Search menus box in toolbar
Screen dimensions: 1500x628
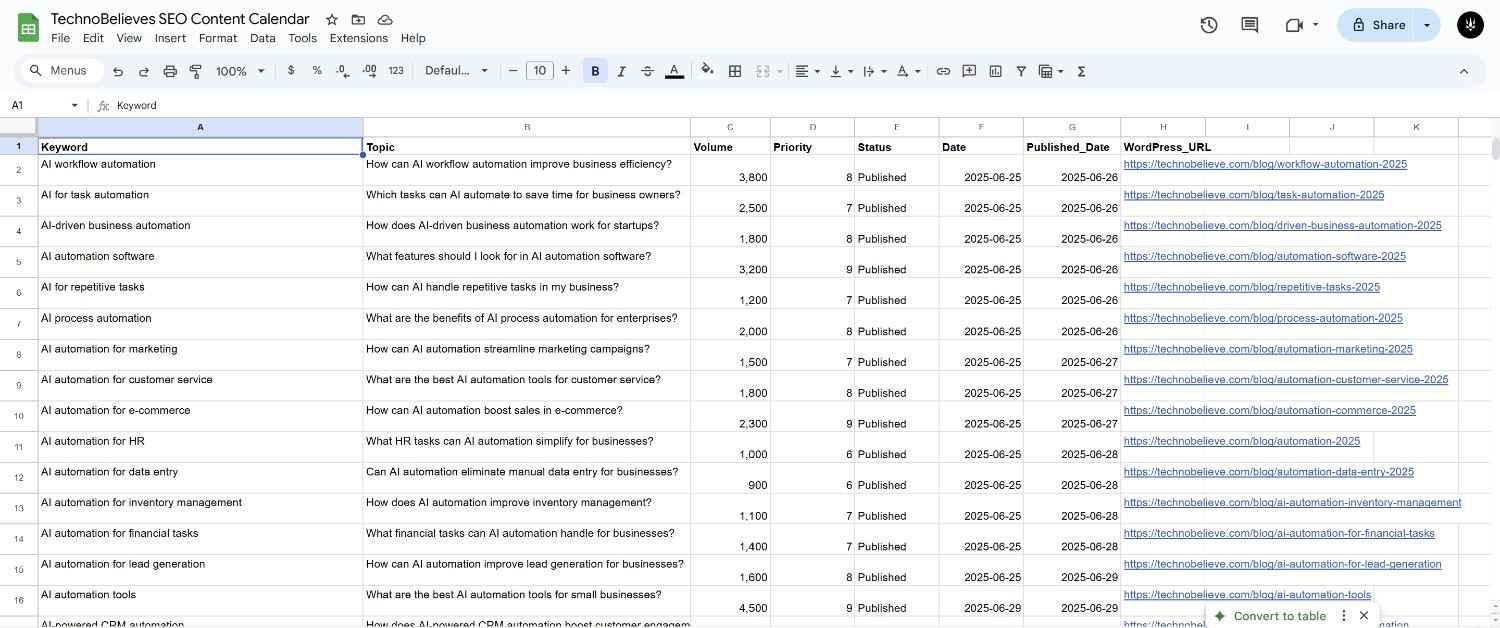click(62, 71)
